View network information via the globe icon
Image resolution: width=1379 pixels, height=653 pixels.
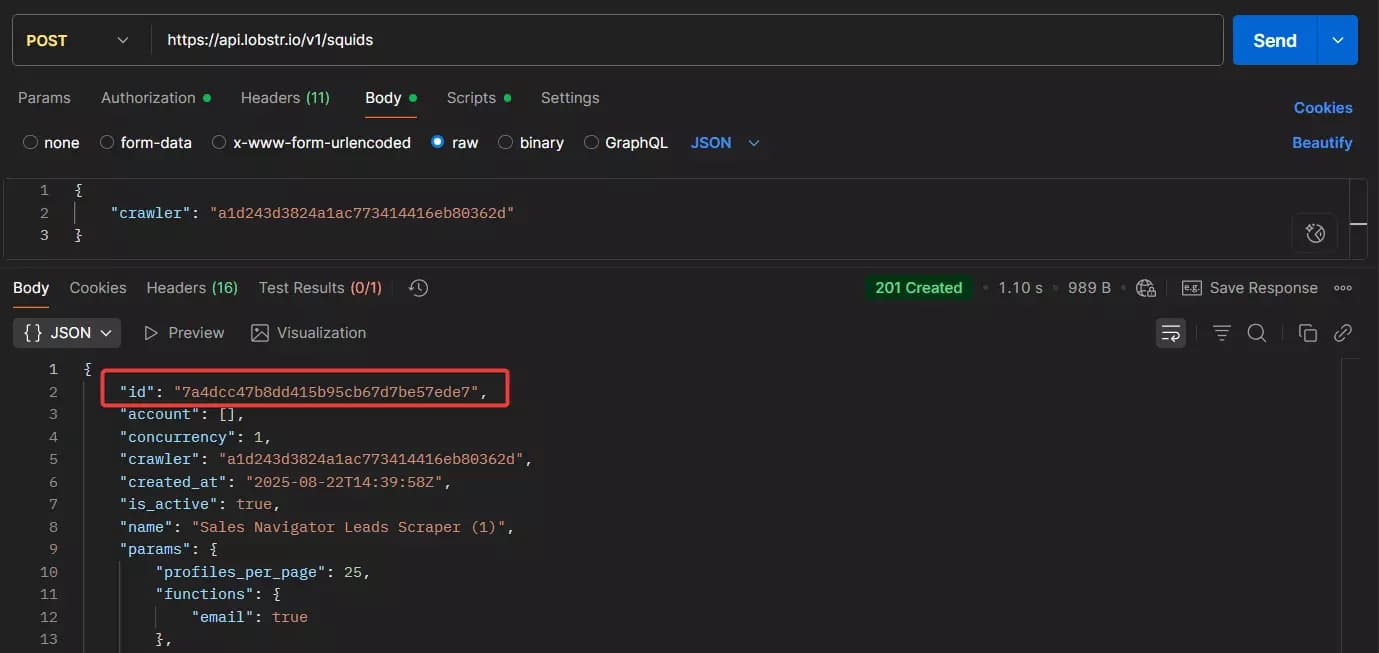(x=1146, y=287)
